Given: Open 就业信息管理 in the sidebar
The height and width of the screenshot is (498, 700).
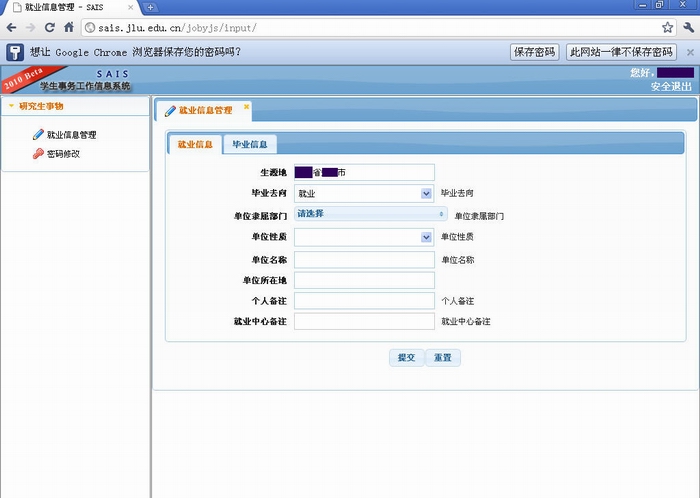Looking at the screenshot, I should 71,134.
